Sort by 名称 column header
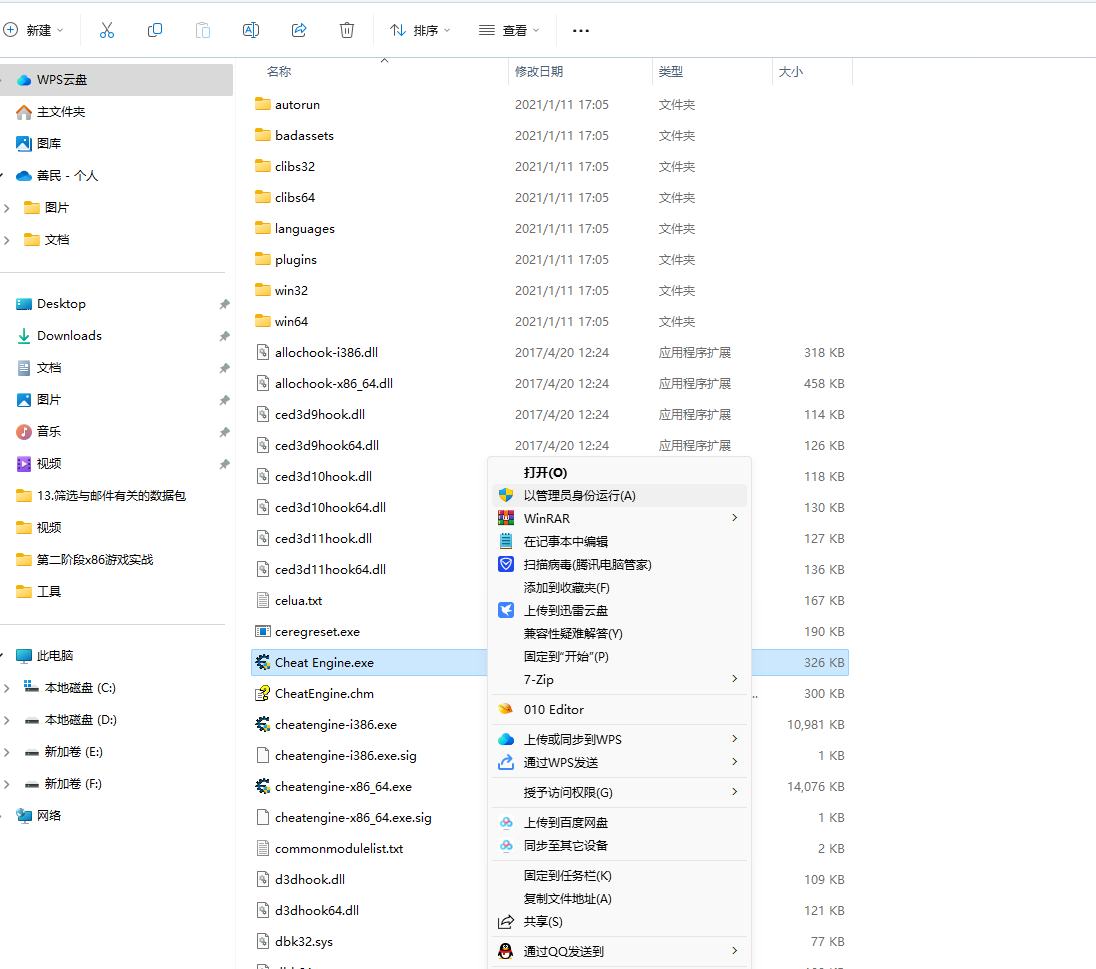 tap(279, 71)
